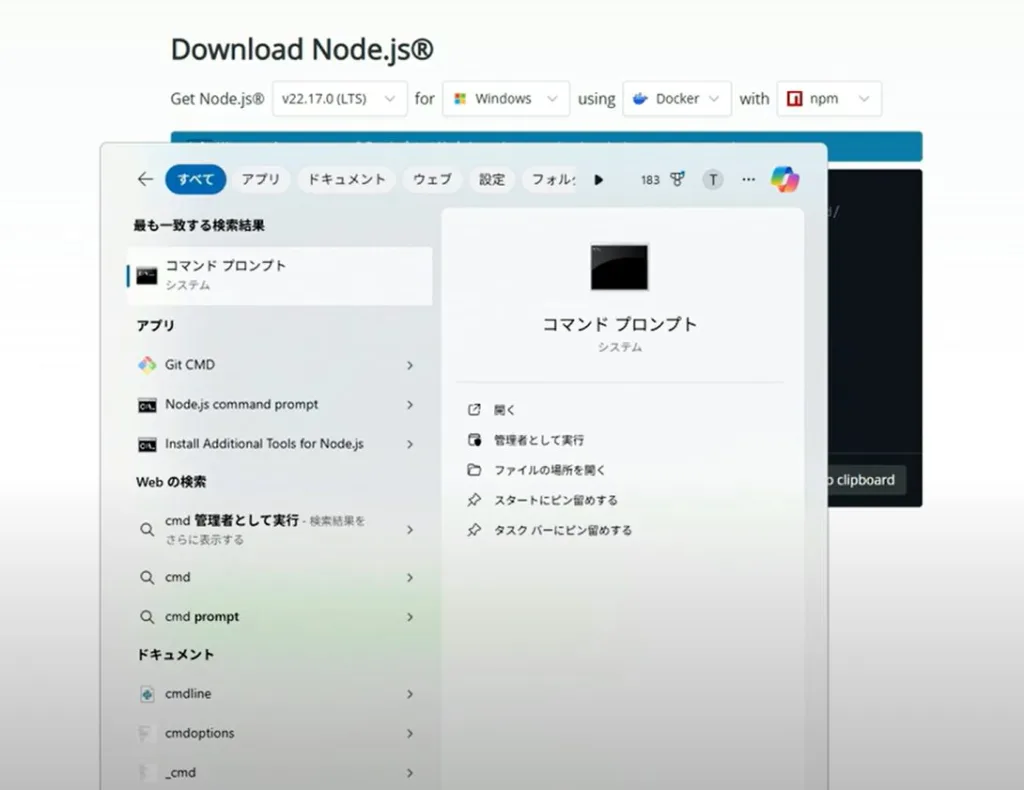Click the _cmd document name
Screen dimensions: 1024x790
(x=180, y=773)
